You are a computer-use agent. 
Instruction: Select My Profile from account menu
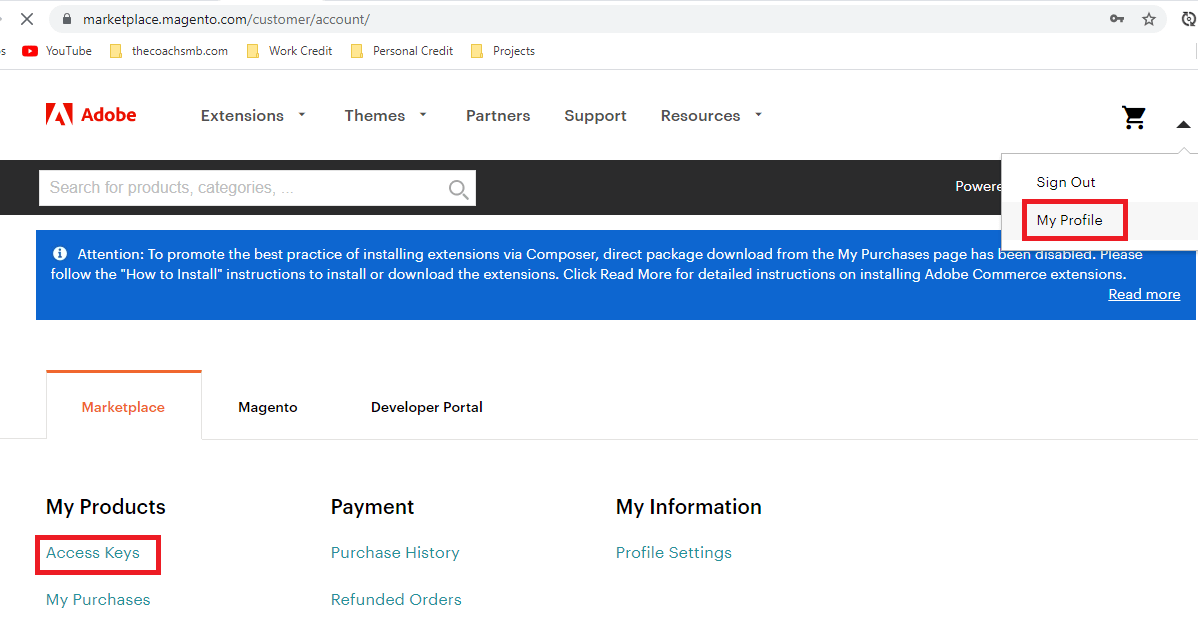(1070, 220)
